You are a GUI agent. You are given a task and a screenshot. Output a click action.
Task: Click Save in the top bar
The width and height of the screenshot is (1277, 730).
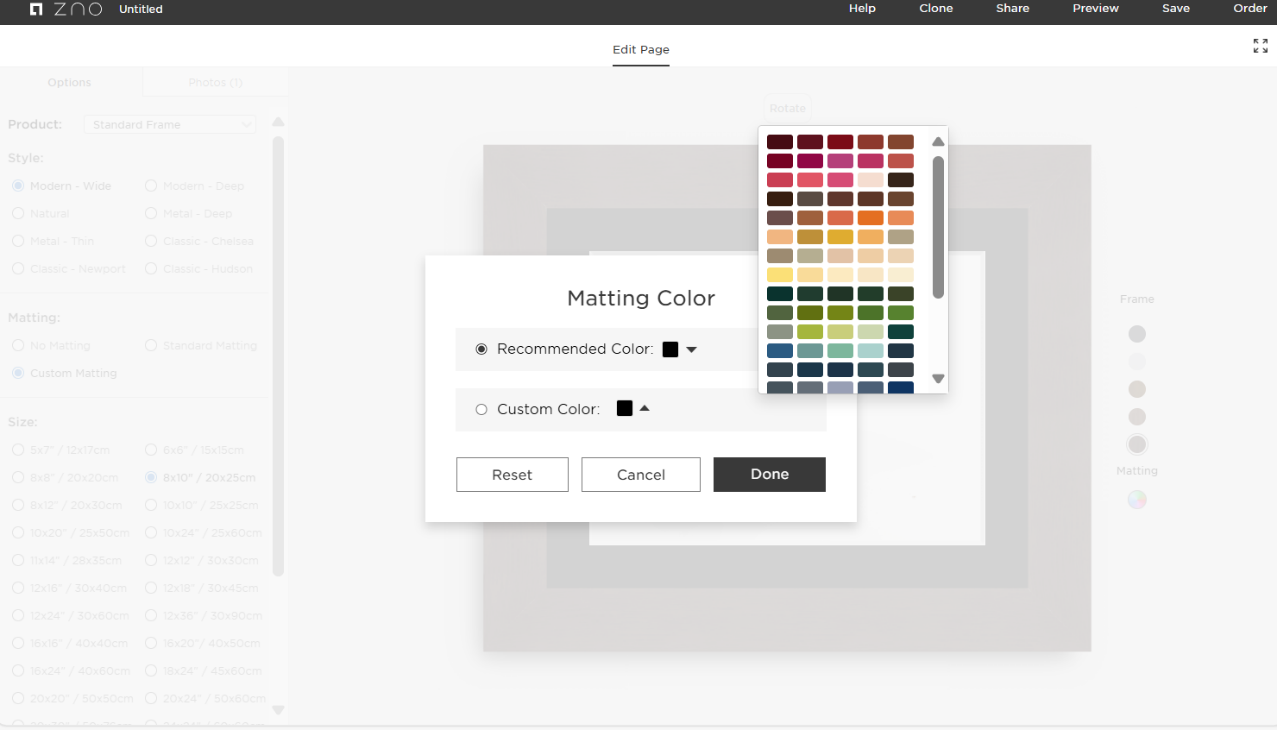click(x=1176, y=8)
